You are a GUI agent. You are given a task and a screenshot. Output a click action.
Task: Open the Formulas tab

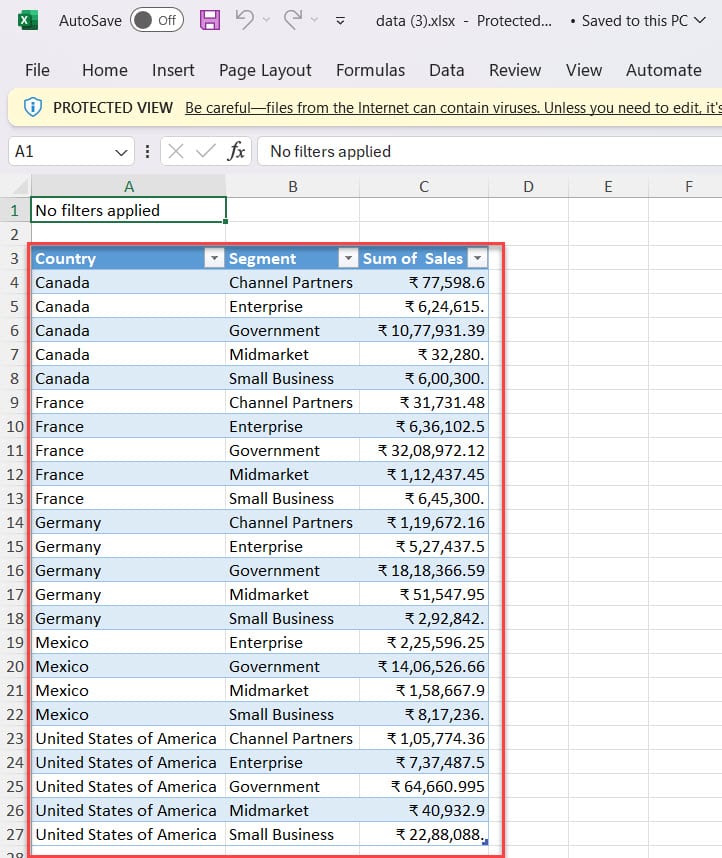point(371,70)
